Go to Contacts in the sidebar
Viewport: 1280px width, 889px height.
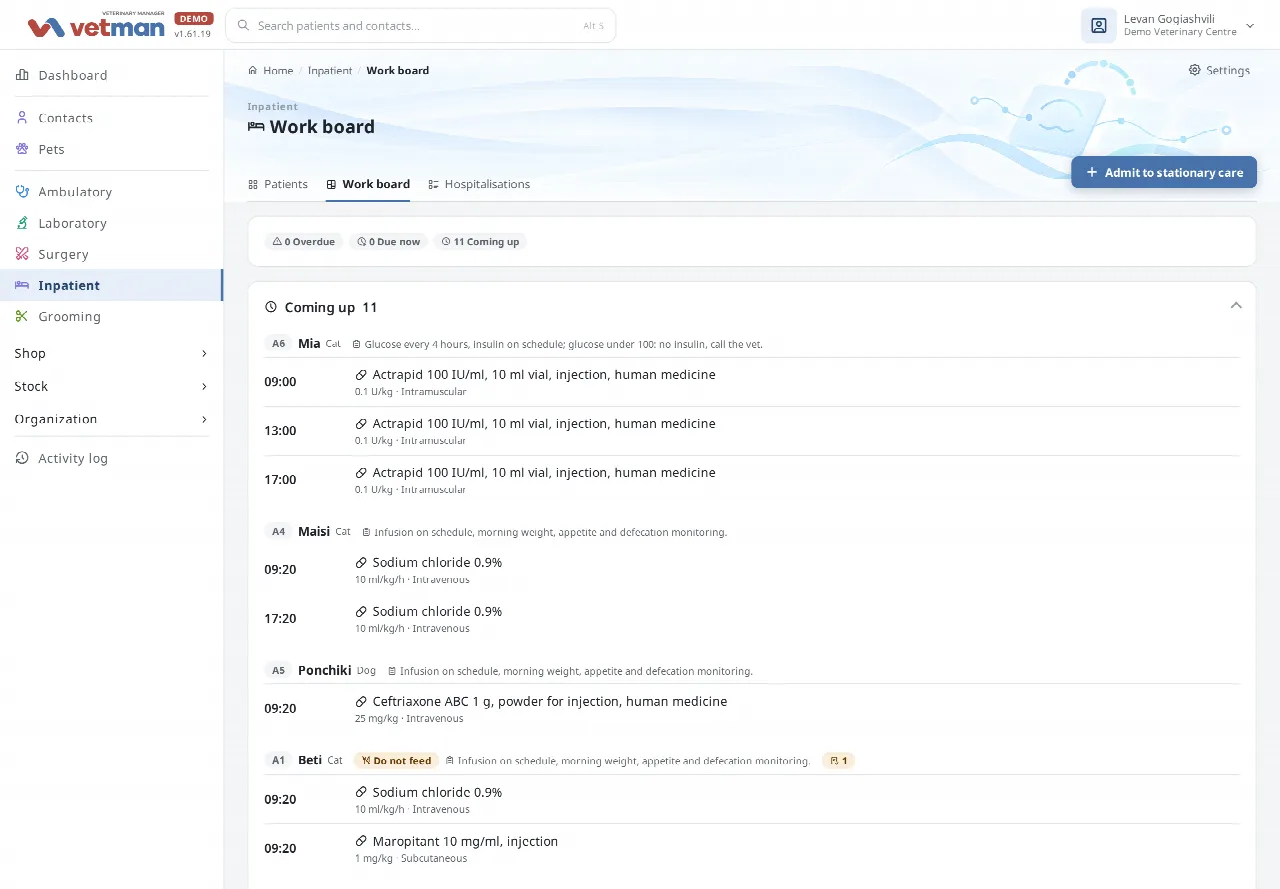[111, 118]
